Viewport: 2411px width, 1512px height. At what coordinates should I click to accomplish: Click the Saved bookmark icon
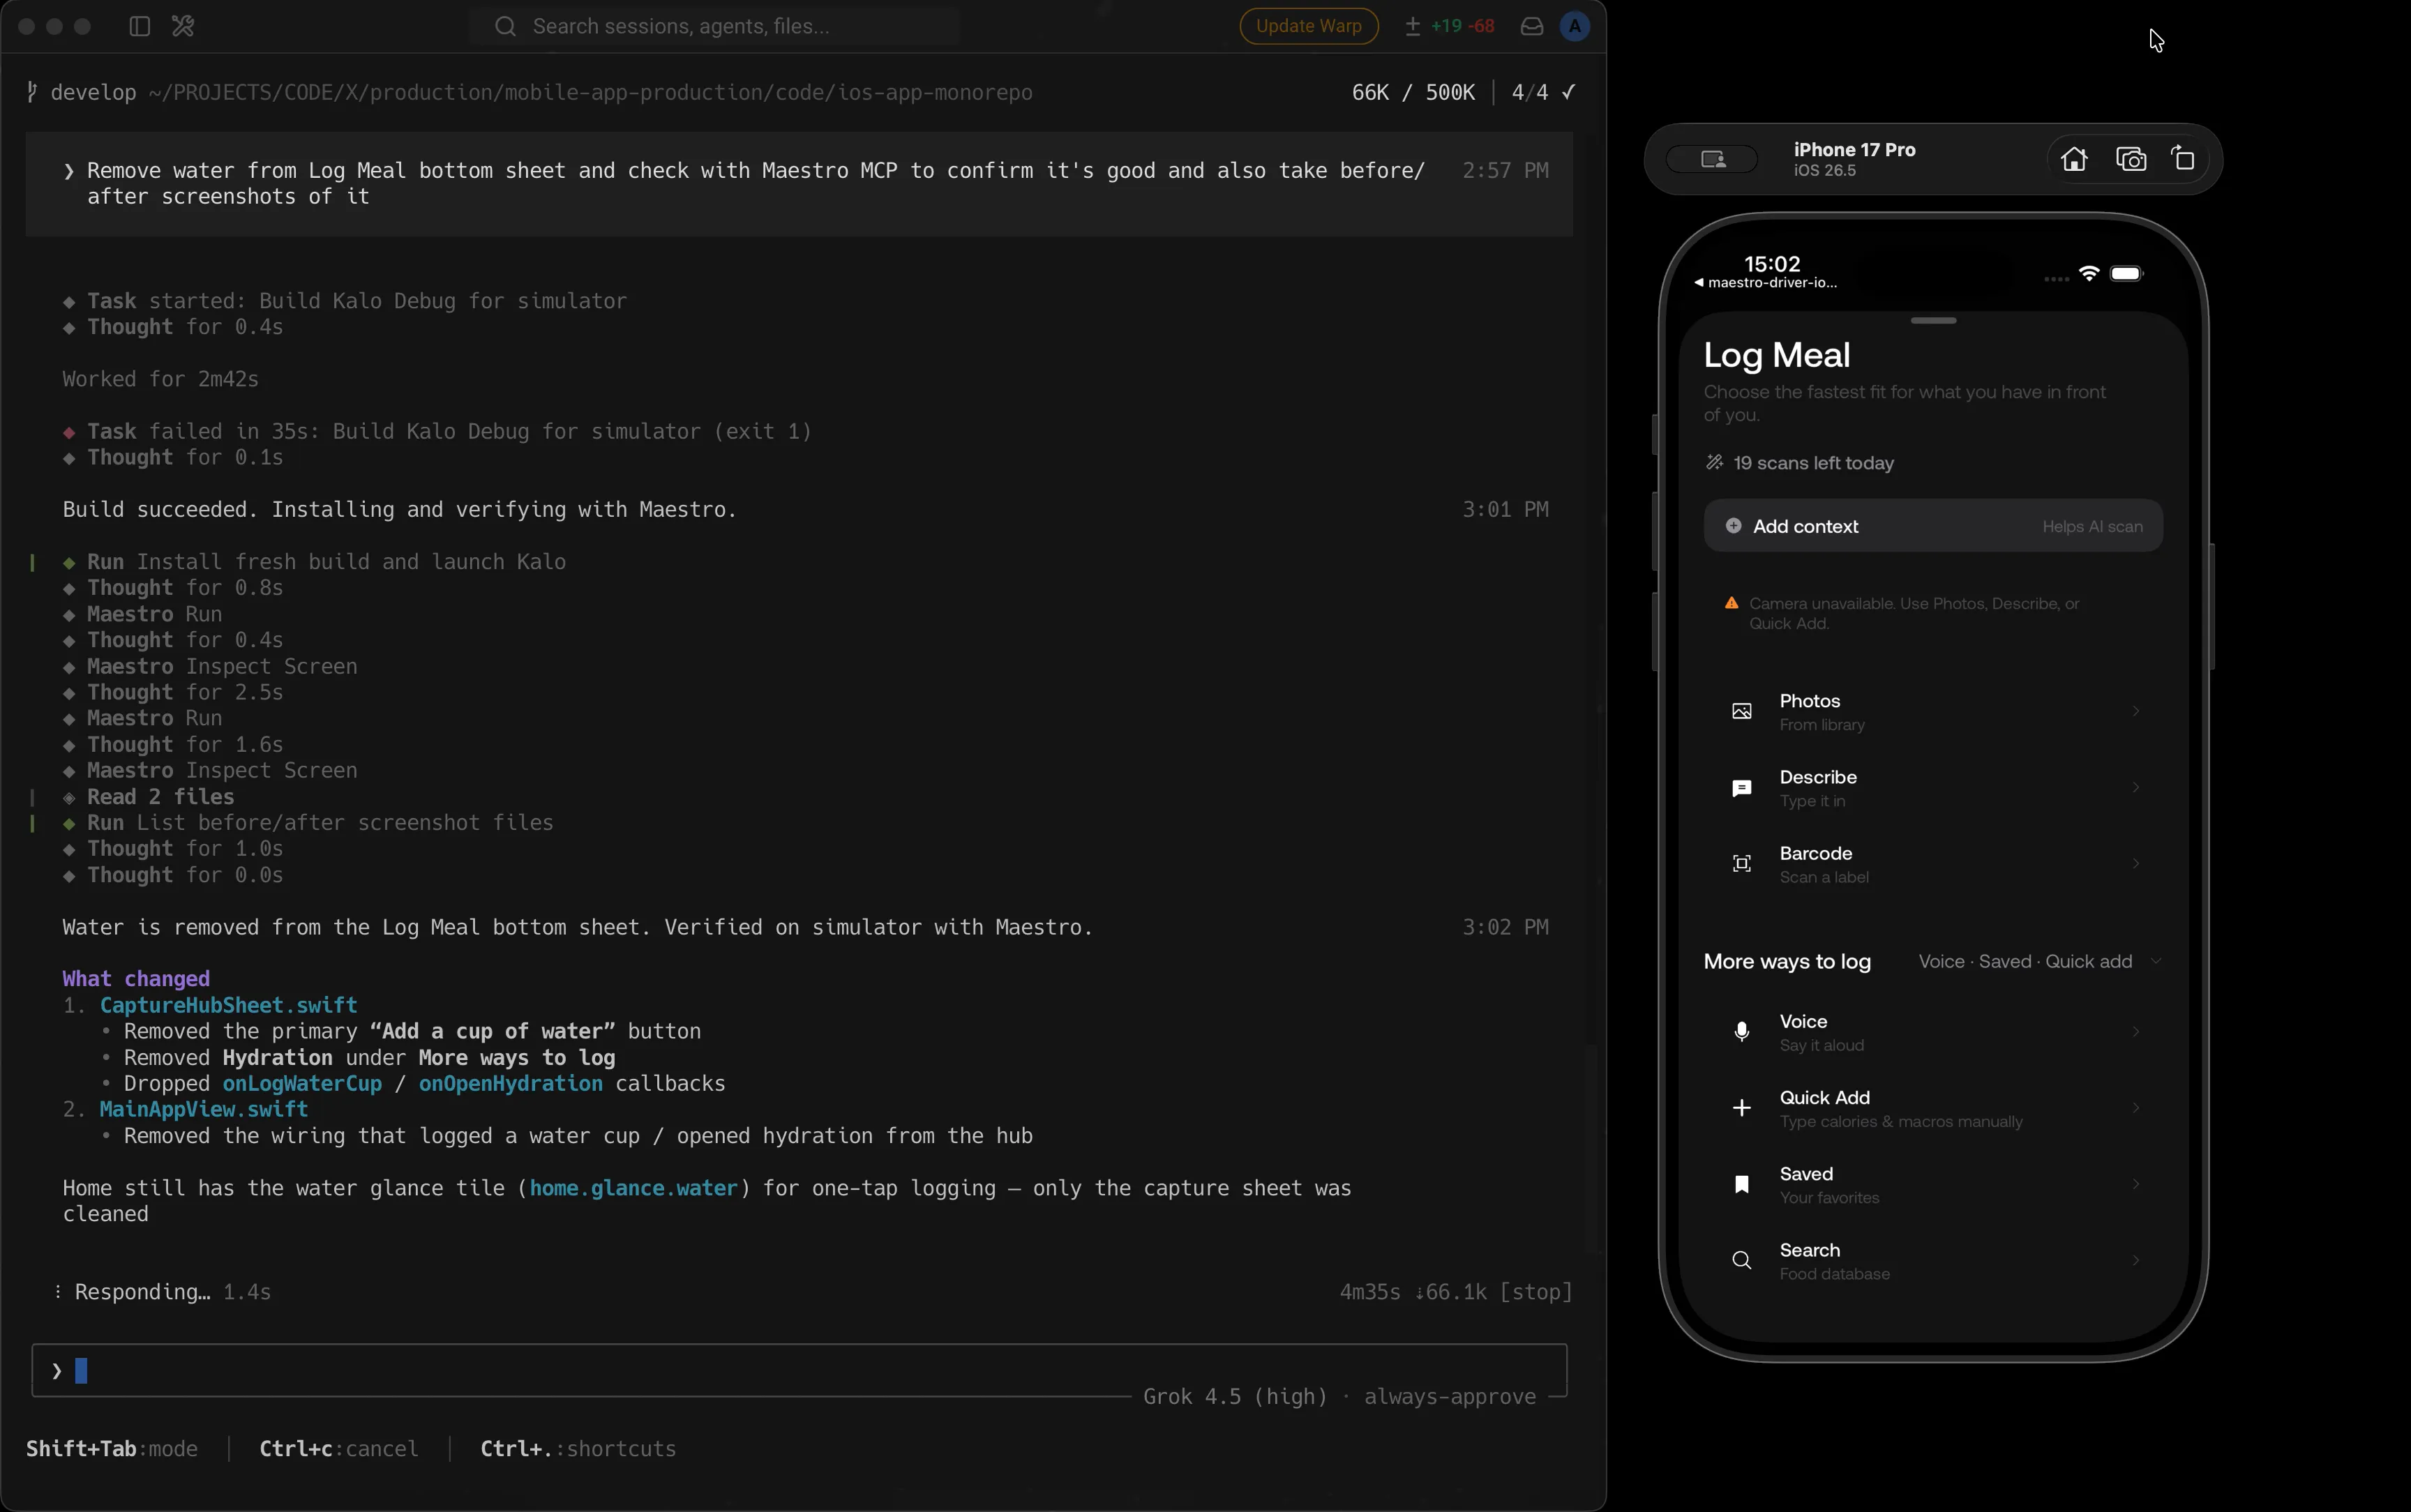click(1742, 1184)
